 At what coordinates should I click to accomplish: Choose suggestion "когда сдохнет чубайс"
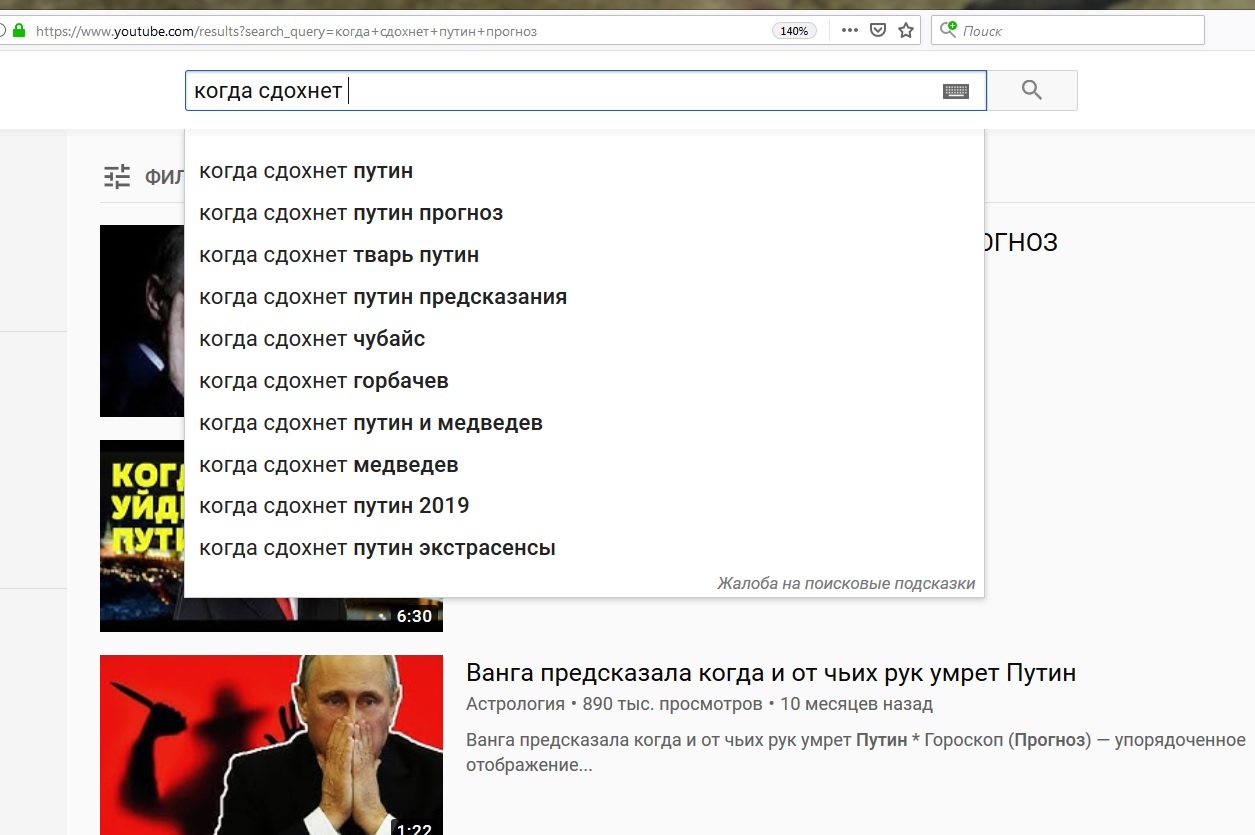[584, 339]
